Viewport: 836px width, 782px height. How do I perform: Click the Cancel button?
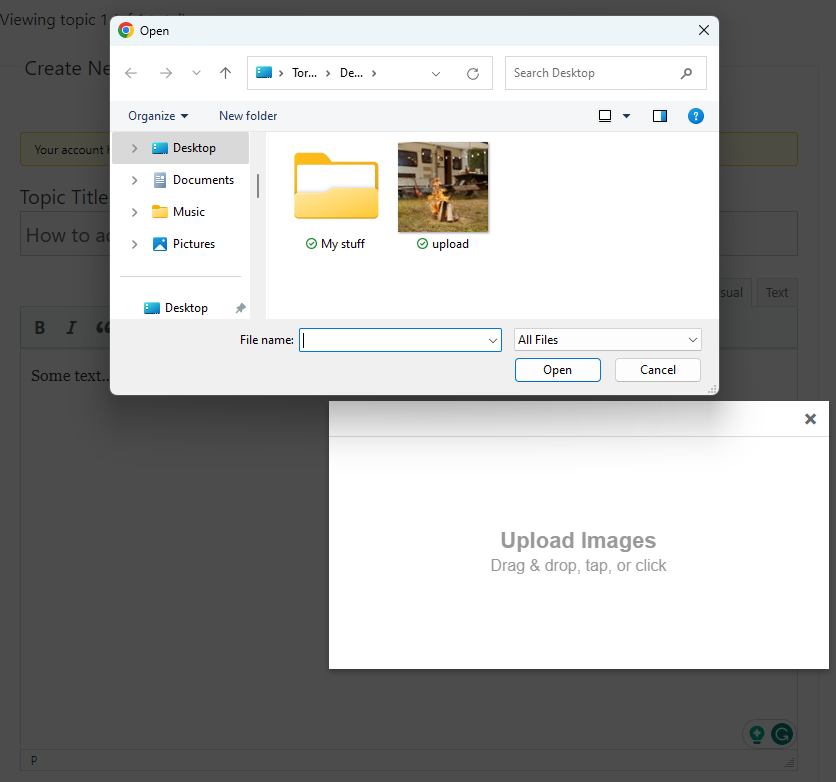tap(657, 370)
